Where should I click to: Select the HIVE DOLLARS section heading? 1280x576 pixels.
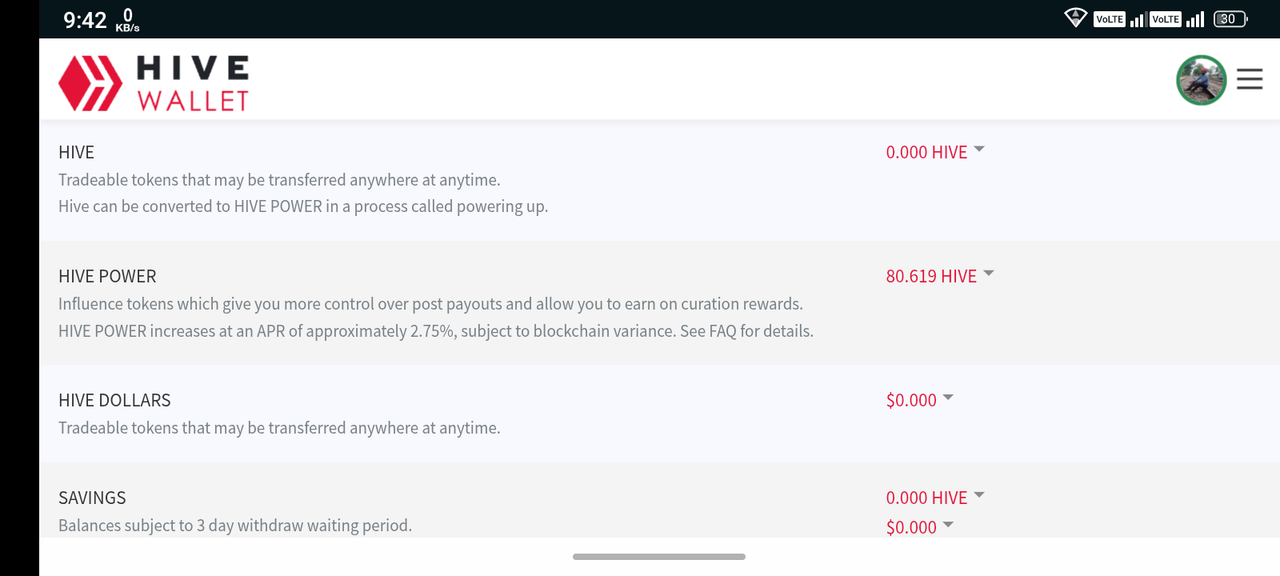click(x=114, y=400)
